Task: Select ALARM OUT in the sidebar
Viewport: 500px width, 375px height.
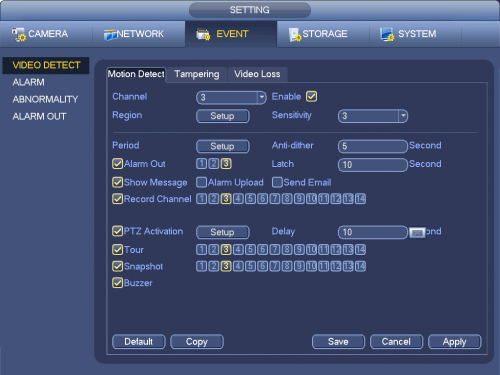Action: tap(39, 117)
